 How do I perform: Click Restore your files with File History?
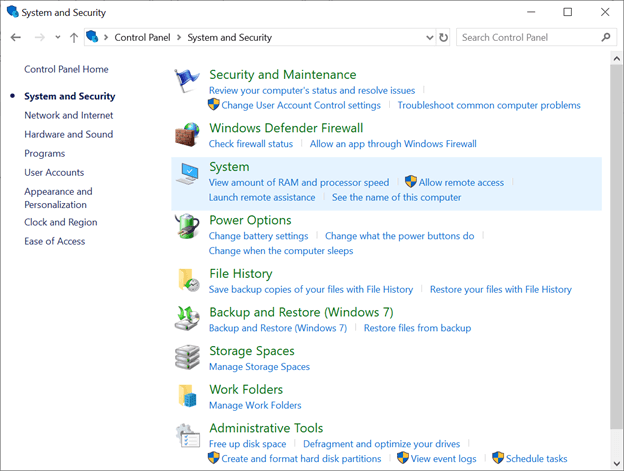point(501,290)
